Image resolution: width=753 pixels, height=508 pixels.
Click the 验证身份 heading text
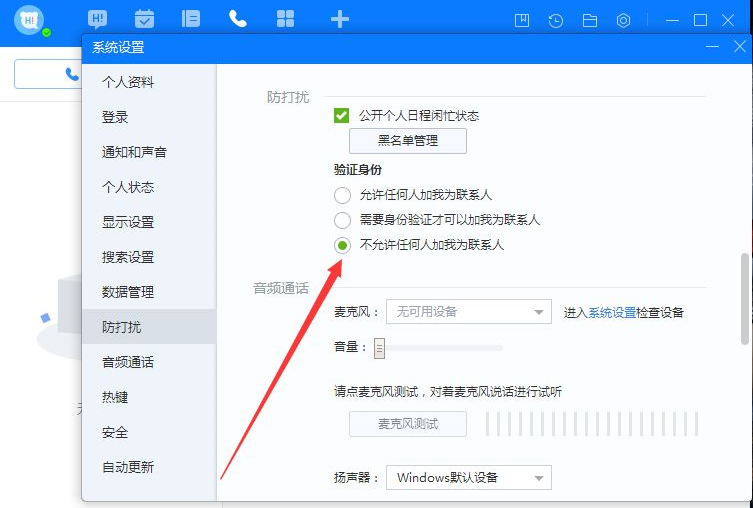click(358, 169)
